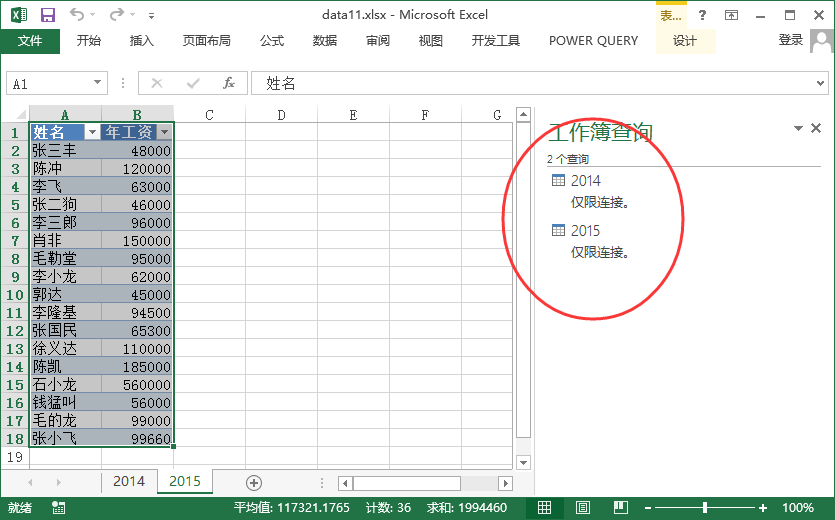Open the Help question mark icon
The image size is (835, 520).
[702, 15]
